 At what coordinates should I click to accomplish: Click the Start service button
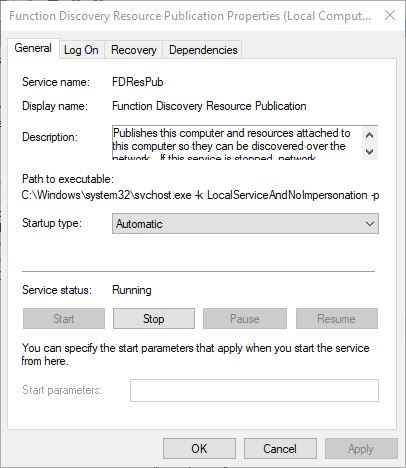(64, 319)
